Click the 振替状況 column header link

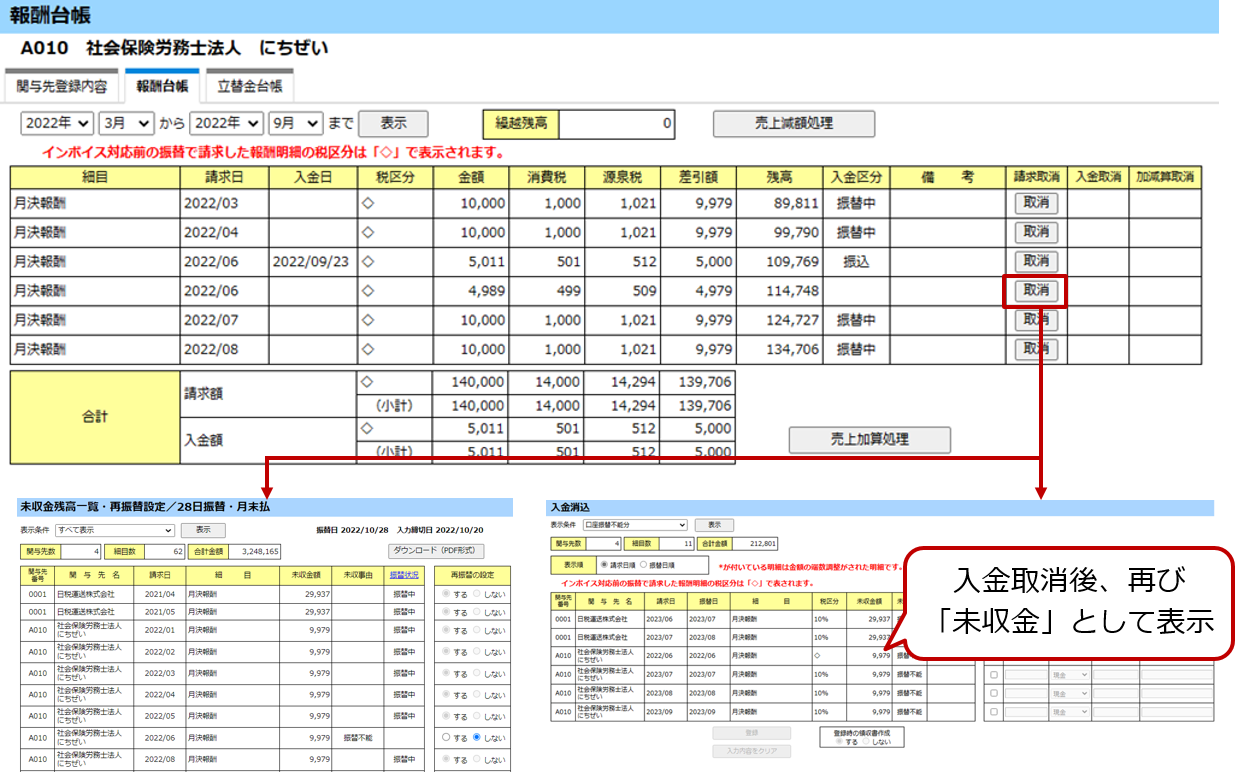[x=404, y=575]
